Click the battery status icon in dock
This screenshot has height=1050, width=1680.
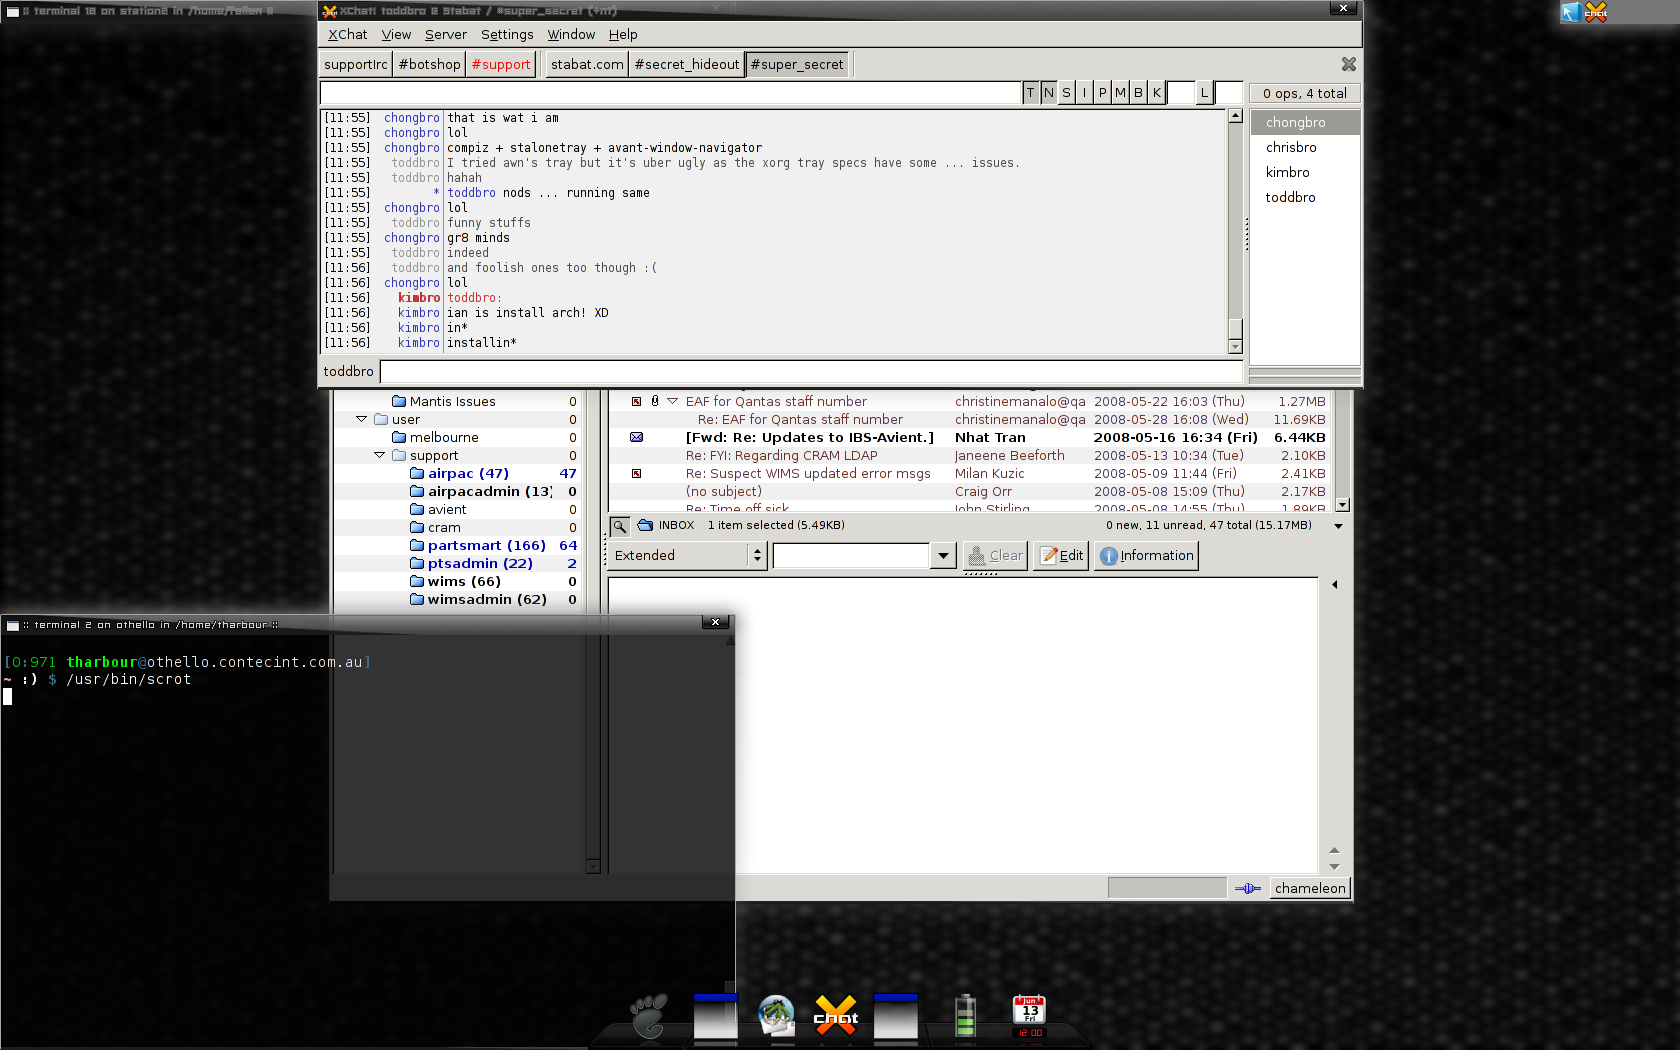(x=965, y=1017)
